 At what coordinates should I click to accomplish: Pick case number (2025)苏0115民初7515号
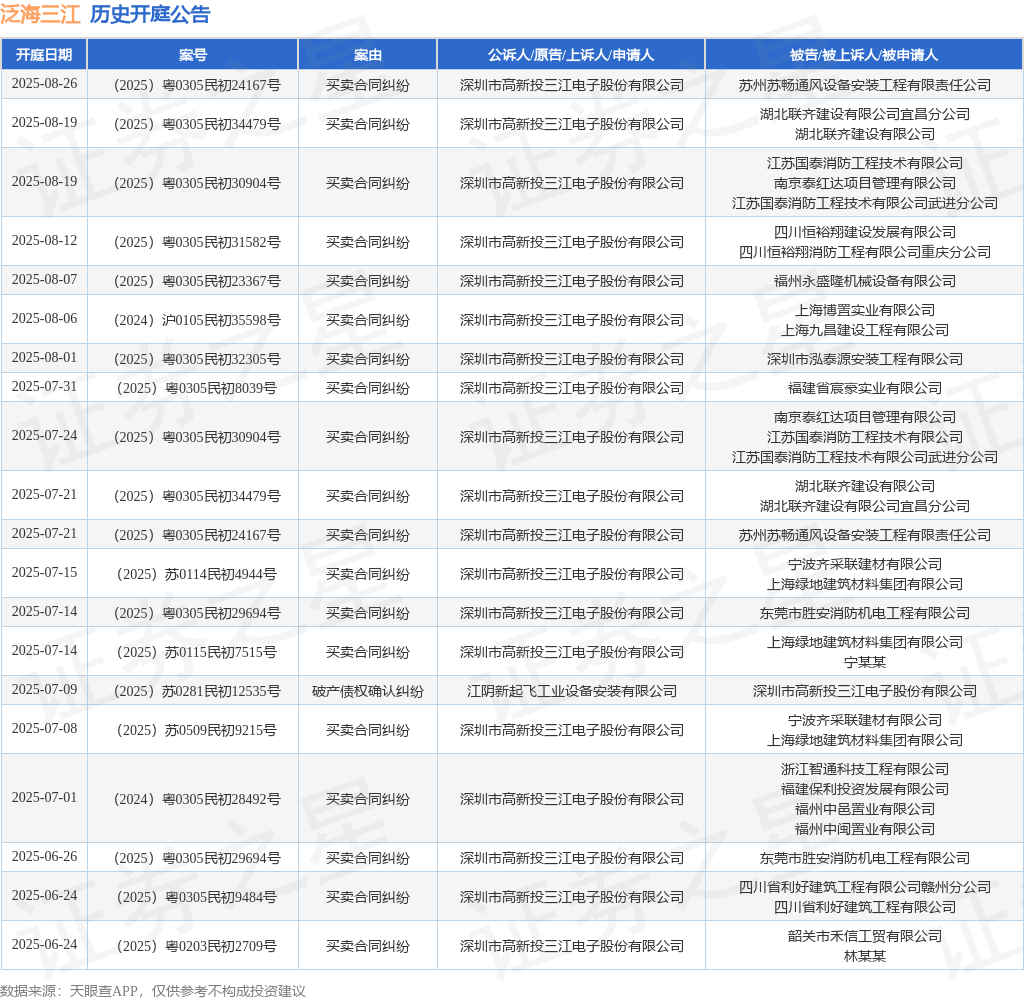[197, 652]
